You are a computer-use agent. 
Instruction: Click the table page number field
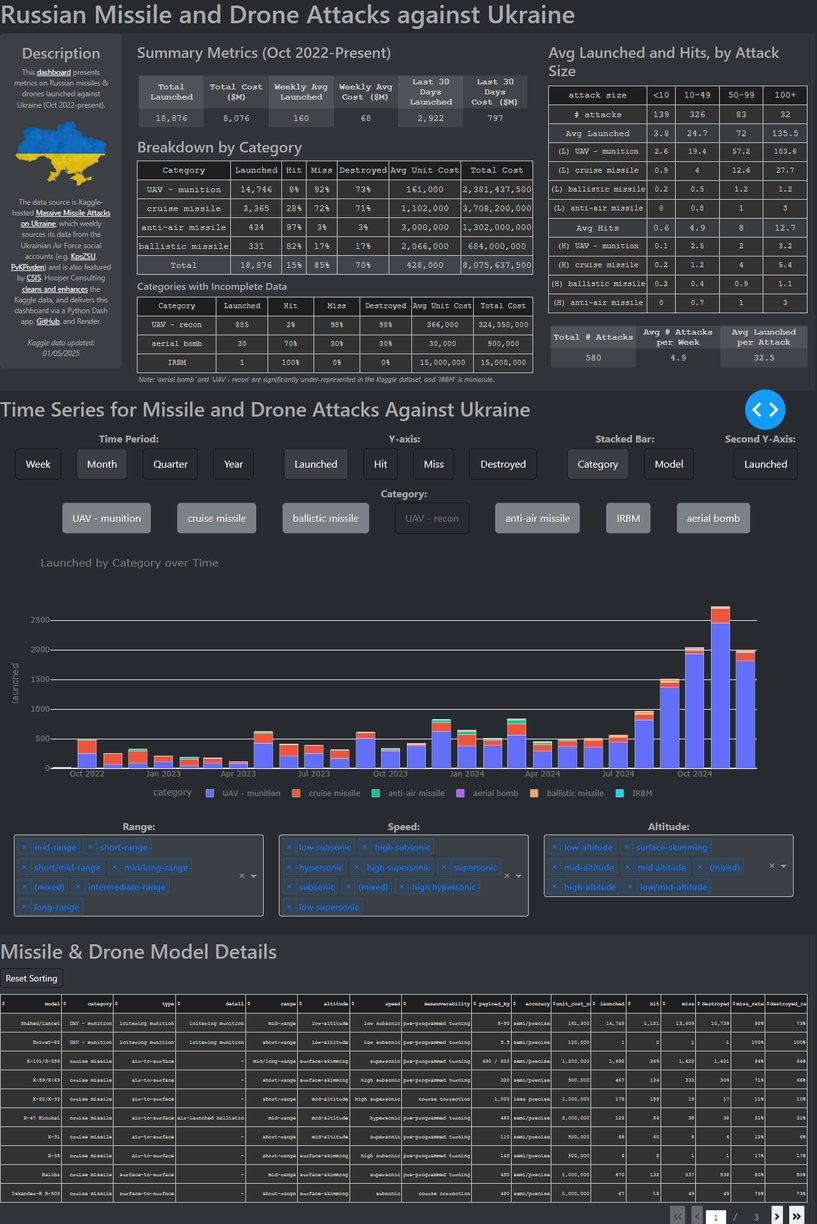(x=715, y=1216)
